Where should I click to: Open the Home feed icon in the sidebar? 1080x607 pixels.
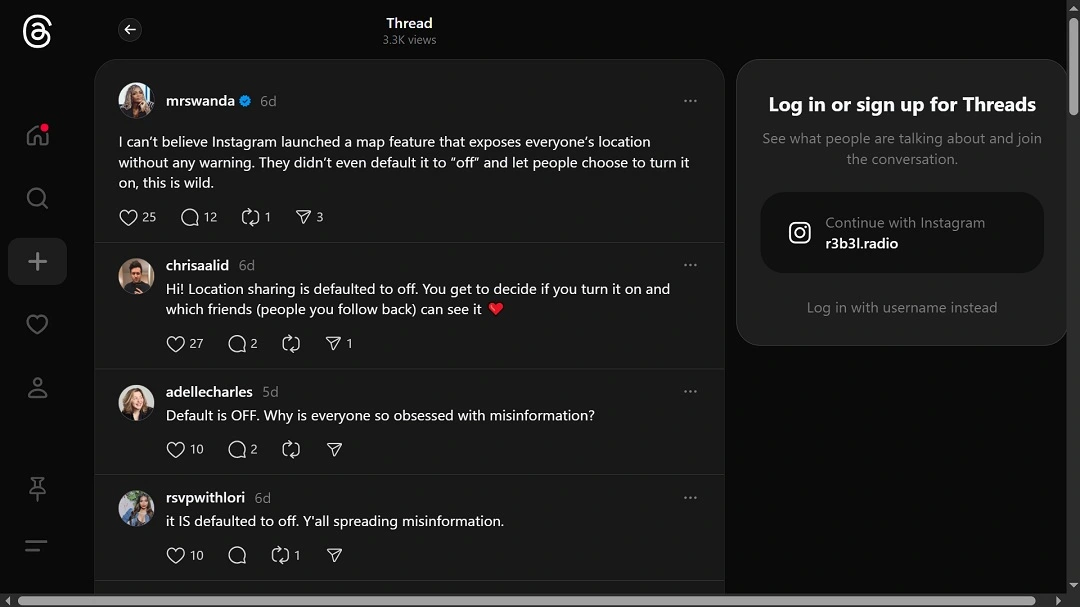[37, 135]
